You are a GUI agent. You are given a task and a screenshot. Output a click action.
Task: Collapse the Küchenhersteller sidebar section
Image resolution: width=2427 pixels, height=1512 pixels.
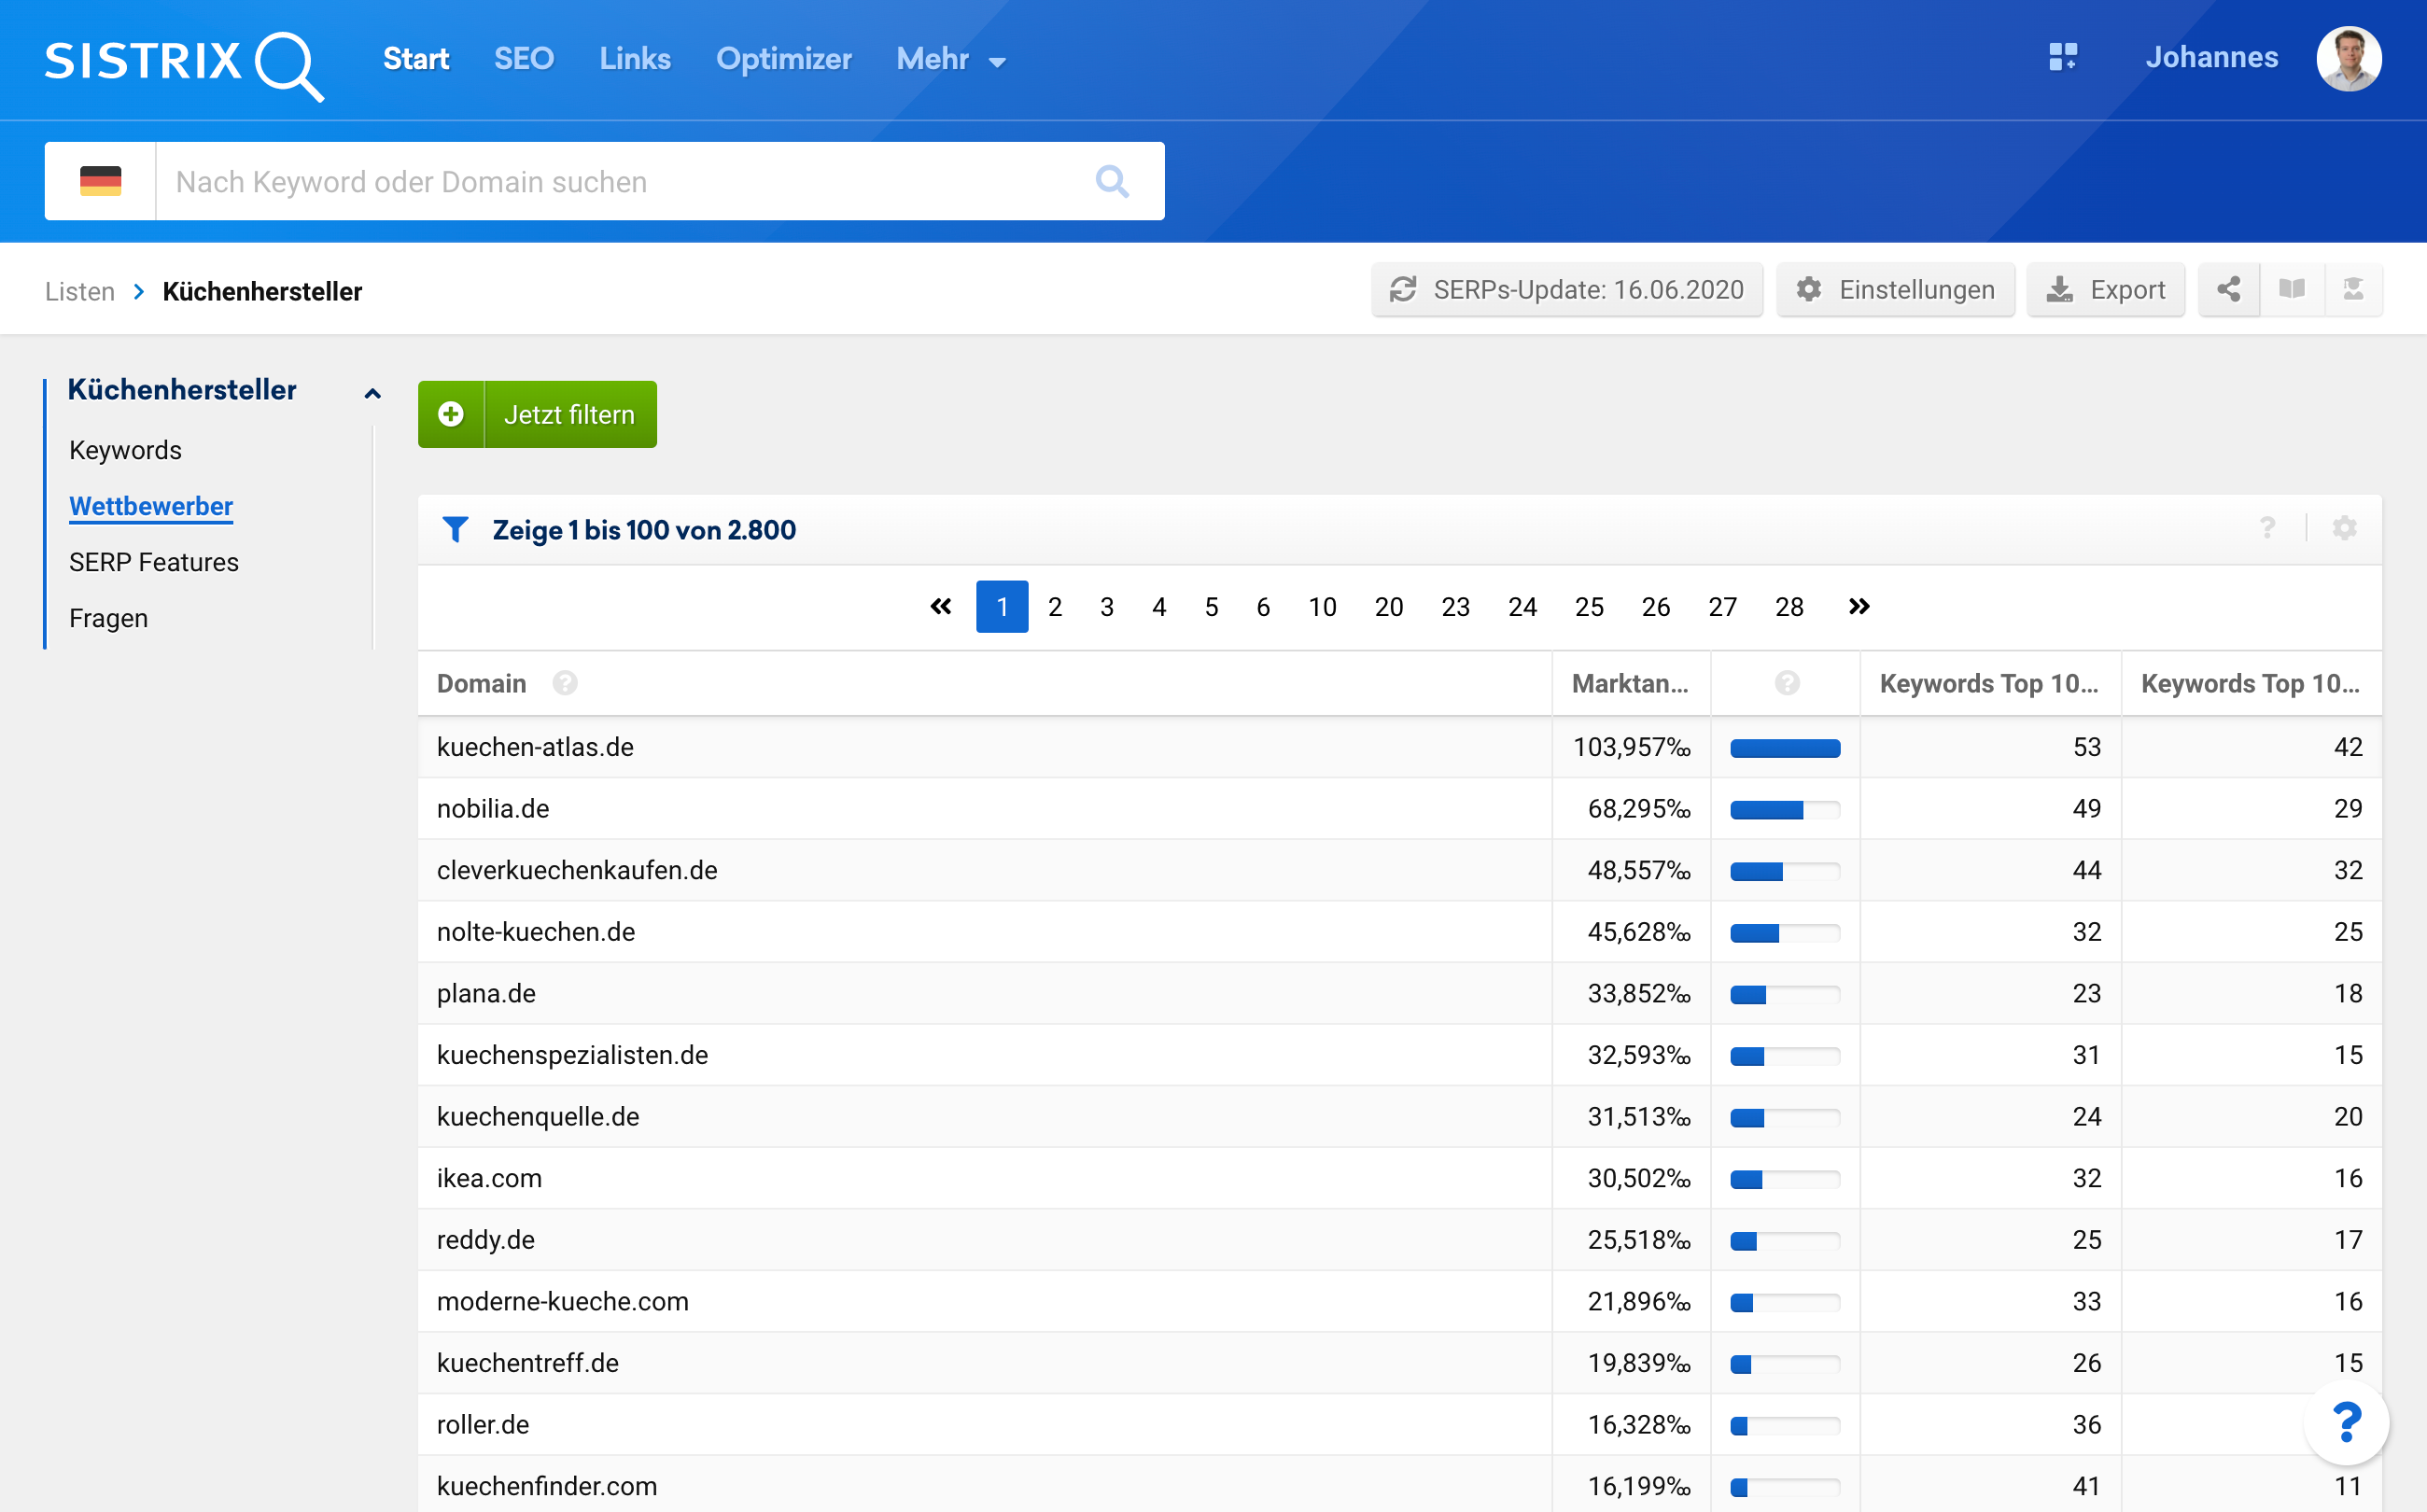(x=372, y=393)
